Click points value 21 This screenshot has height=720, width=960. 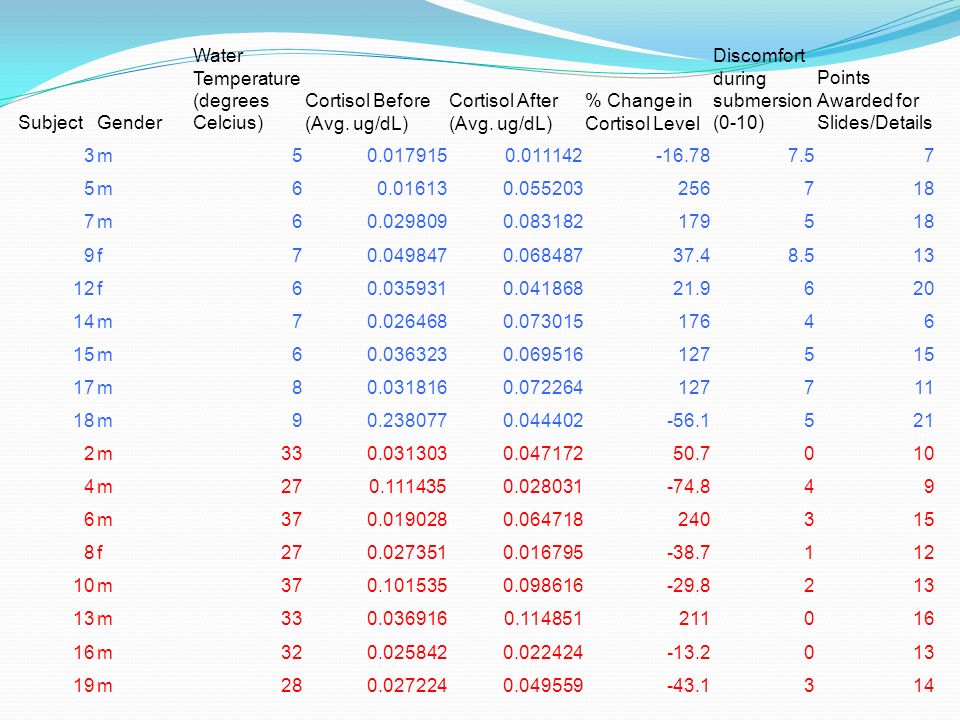923,421
